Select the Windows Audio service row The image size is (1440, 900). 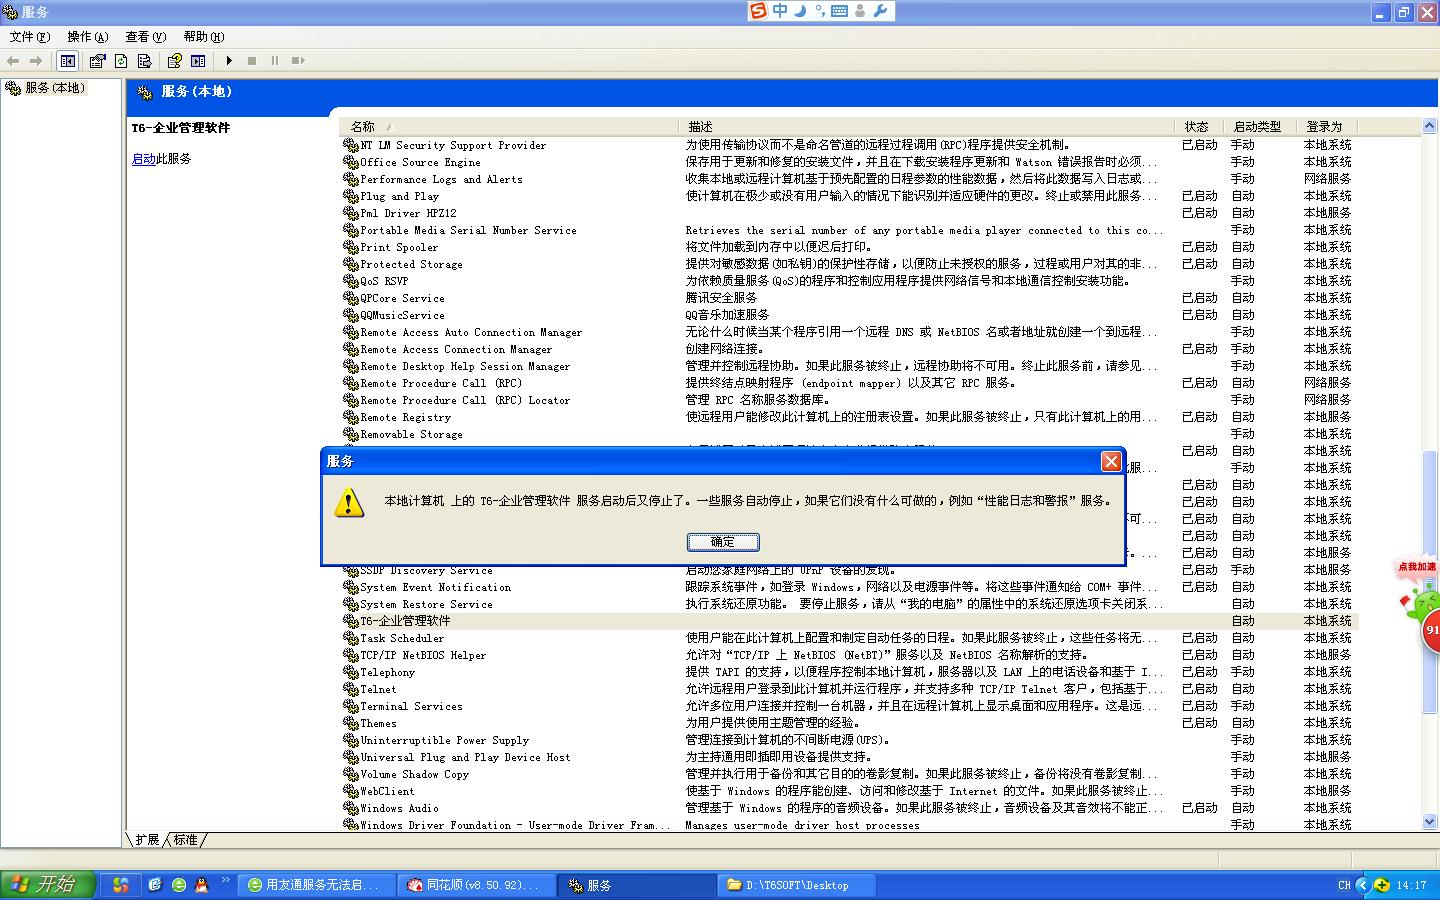[x=850, y=808]
